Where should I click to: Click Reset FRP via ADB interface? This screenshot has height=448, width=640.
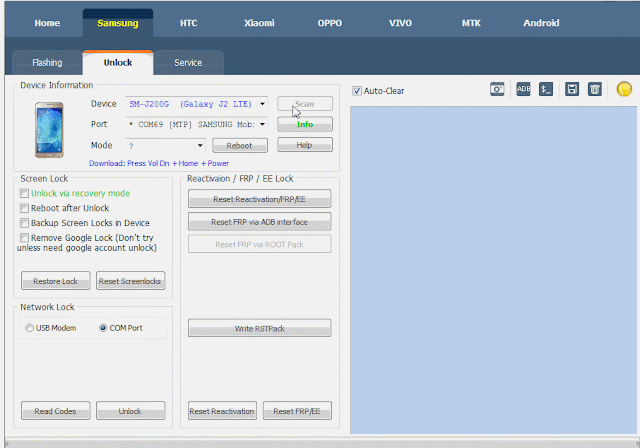point(260,222)
